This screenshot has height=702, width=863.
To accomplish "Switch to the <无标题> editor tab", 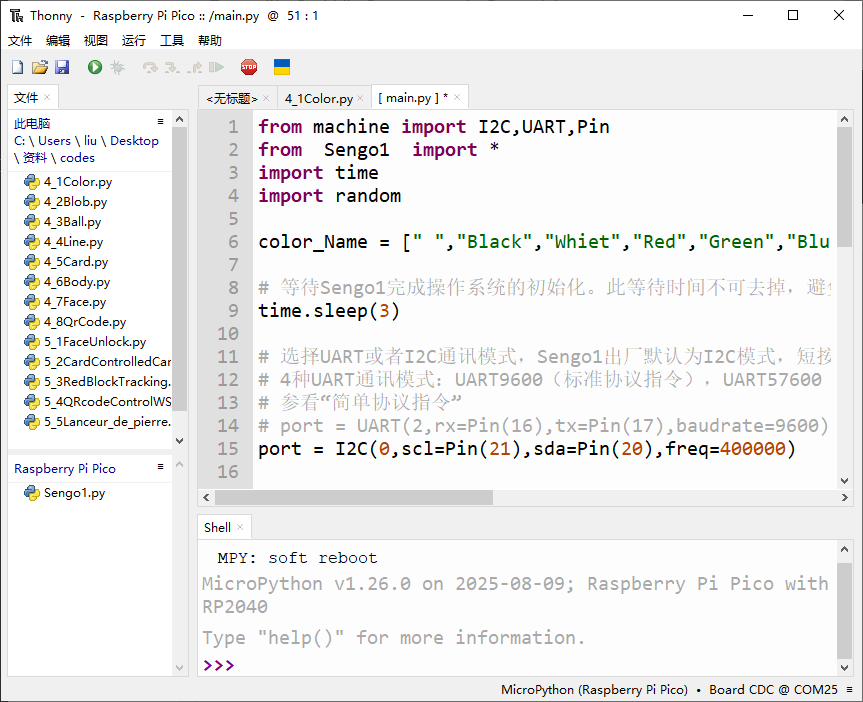I will pos(232,99).
